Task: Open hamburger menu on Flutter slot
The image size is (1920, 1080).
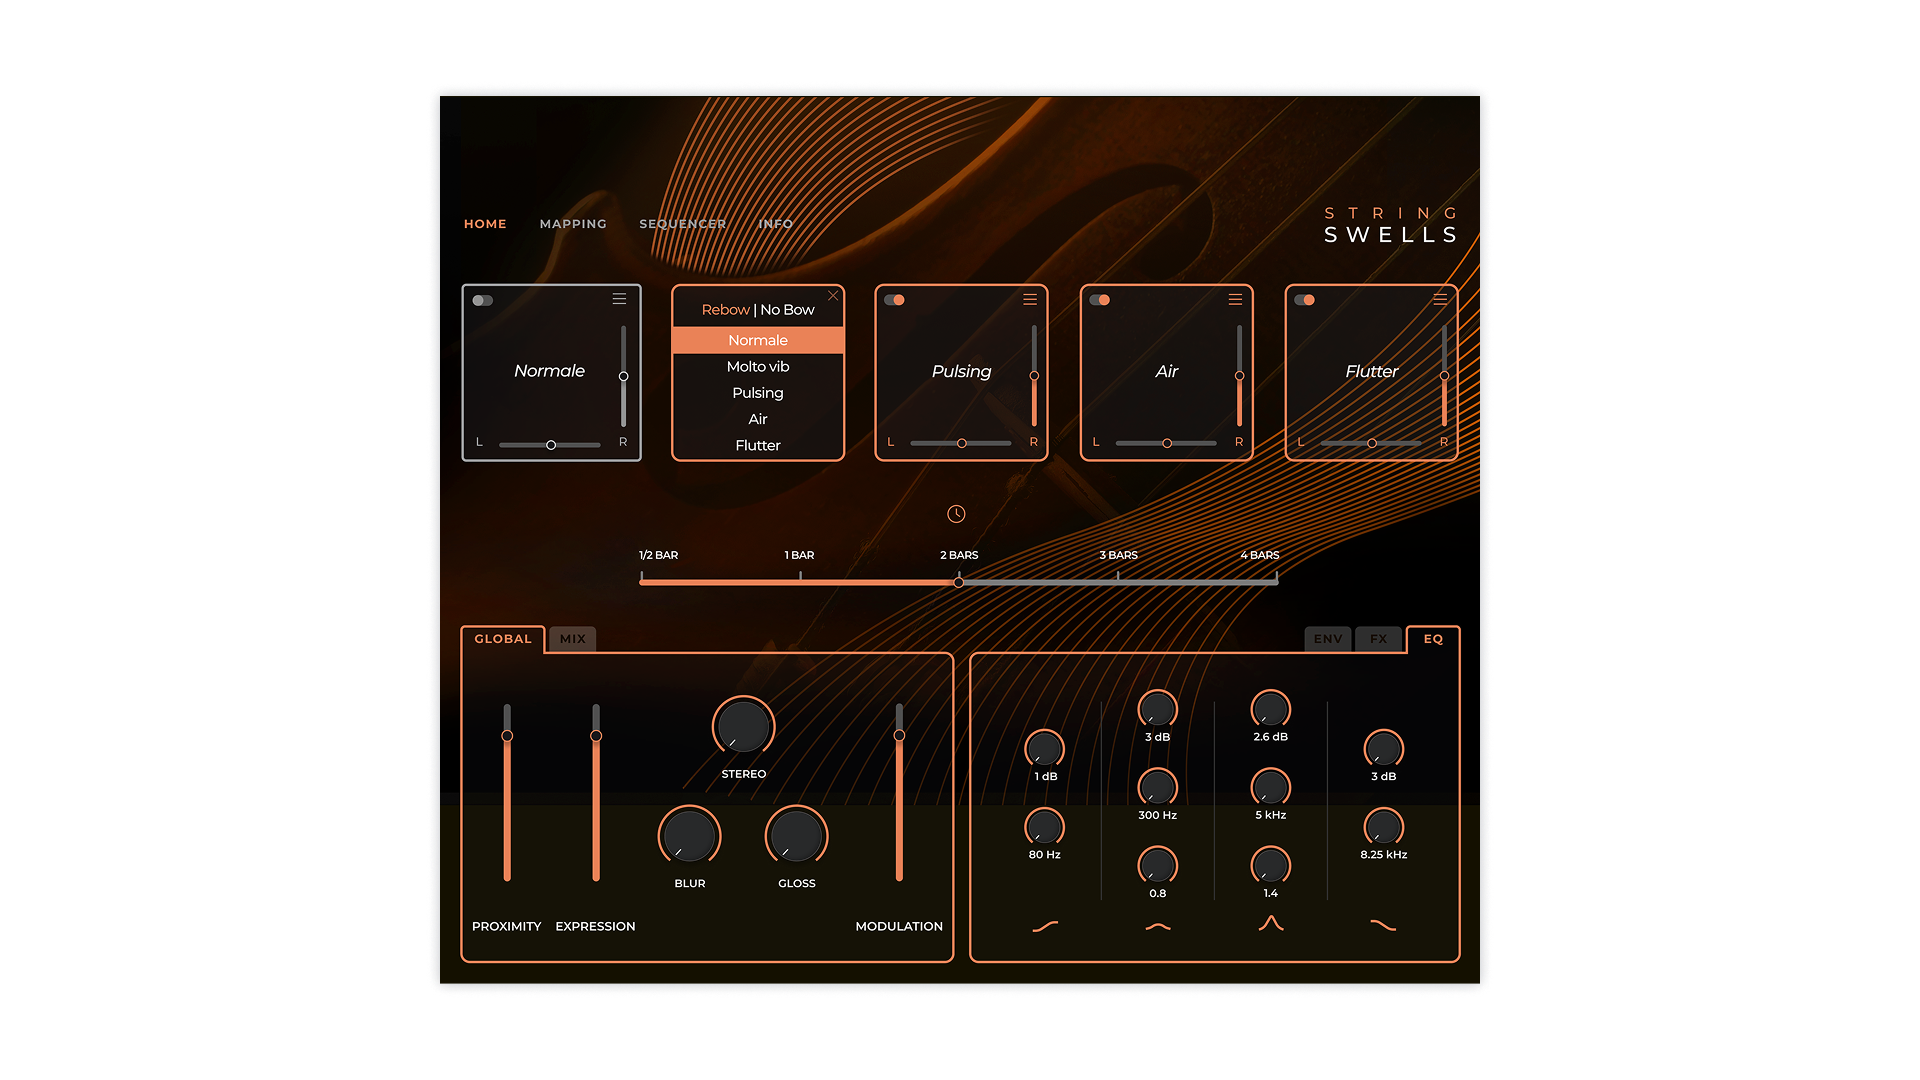Action: 1440,299
